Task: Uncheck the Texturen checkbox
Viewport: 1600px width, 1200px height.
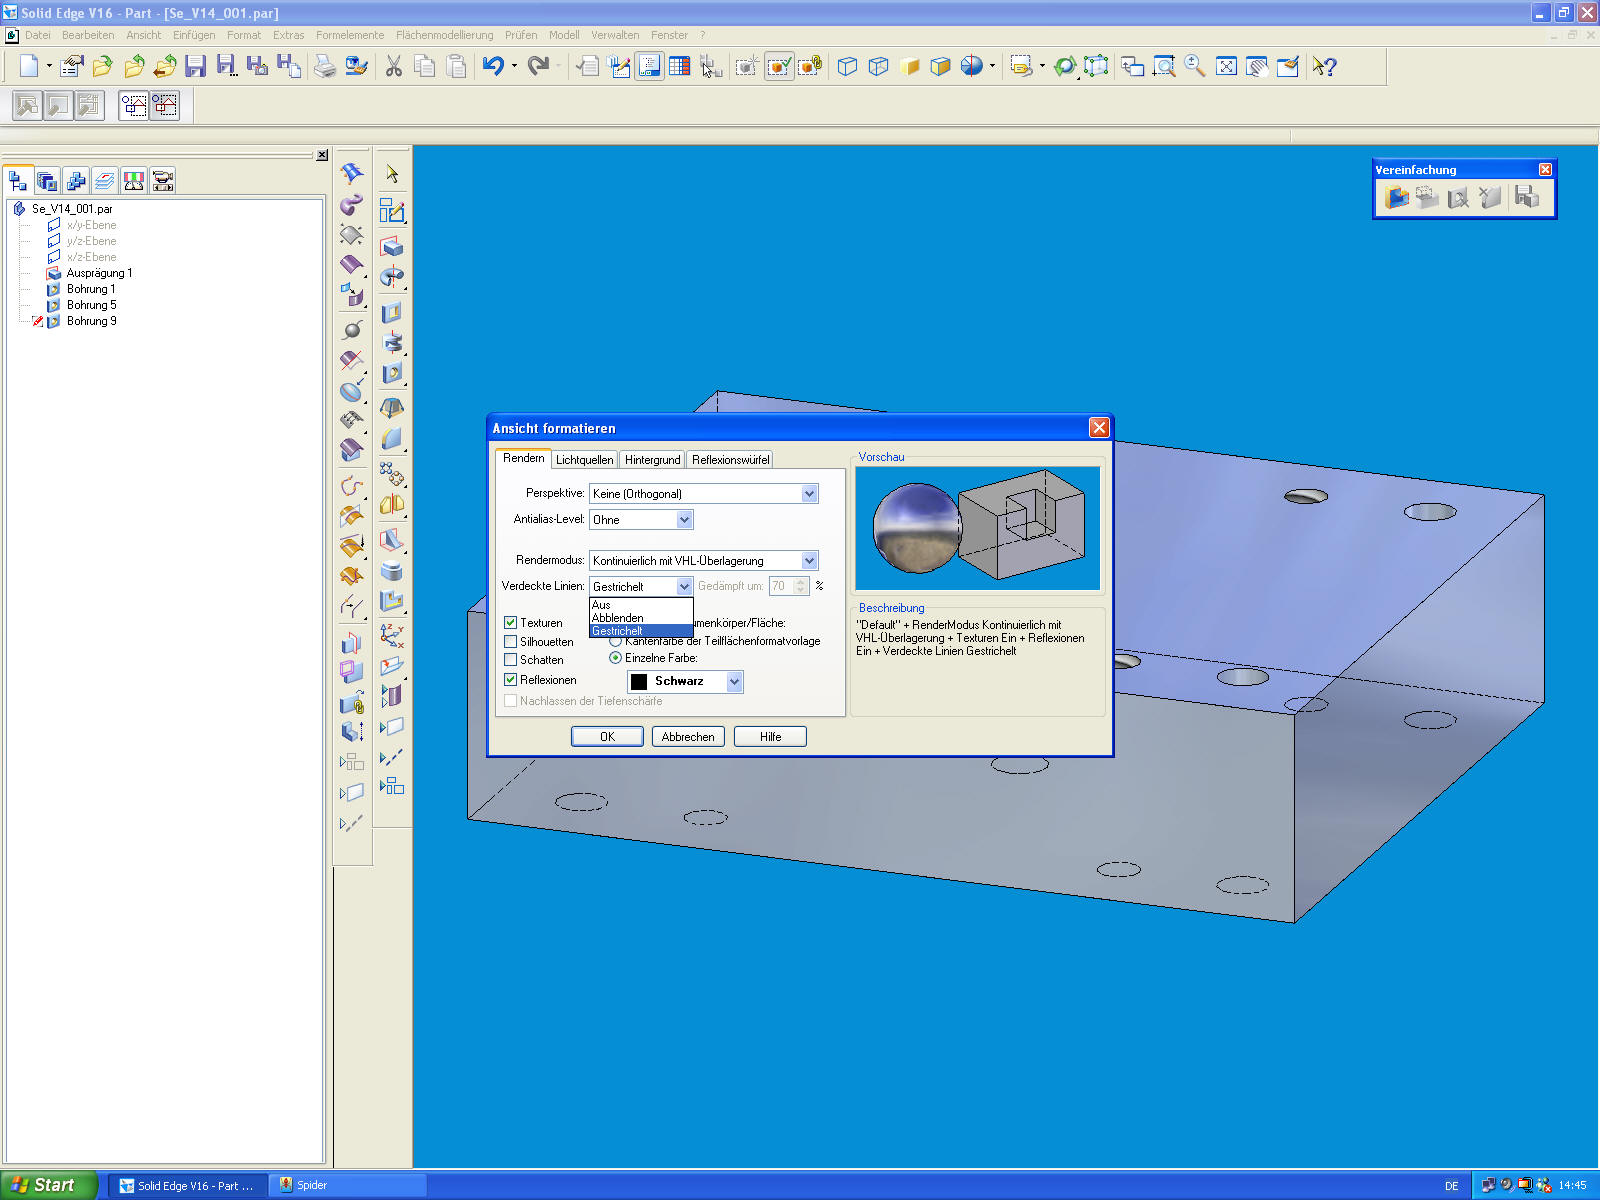Action: [510, 622]
